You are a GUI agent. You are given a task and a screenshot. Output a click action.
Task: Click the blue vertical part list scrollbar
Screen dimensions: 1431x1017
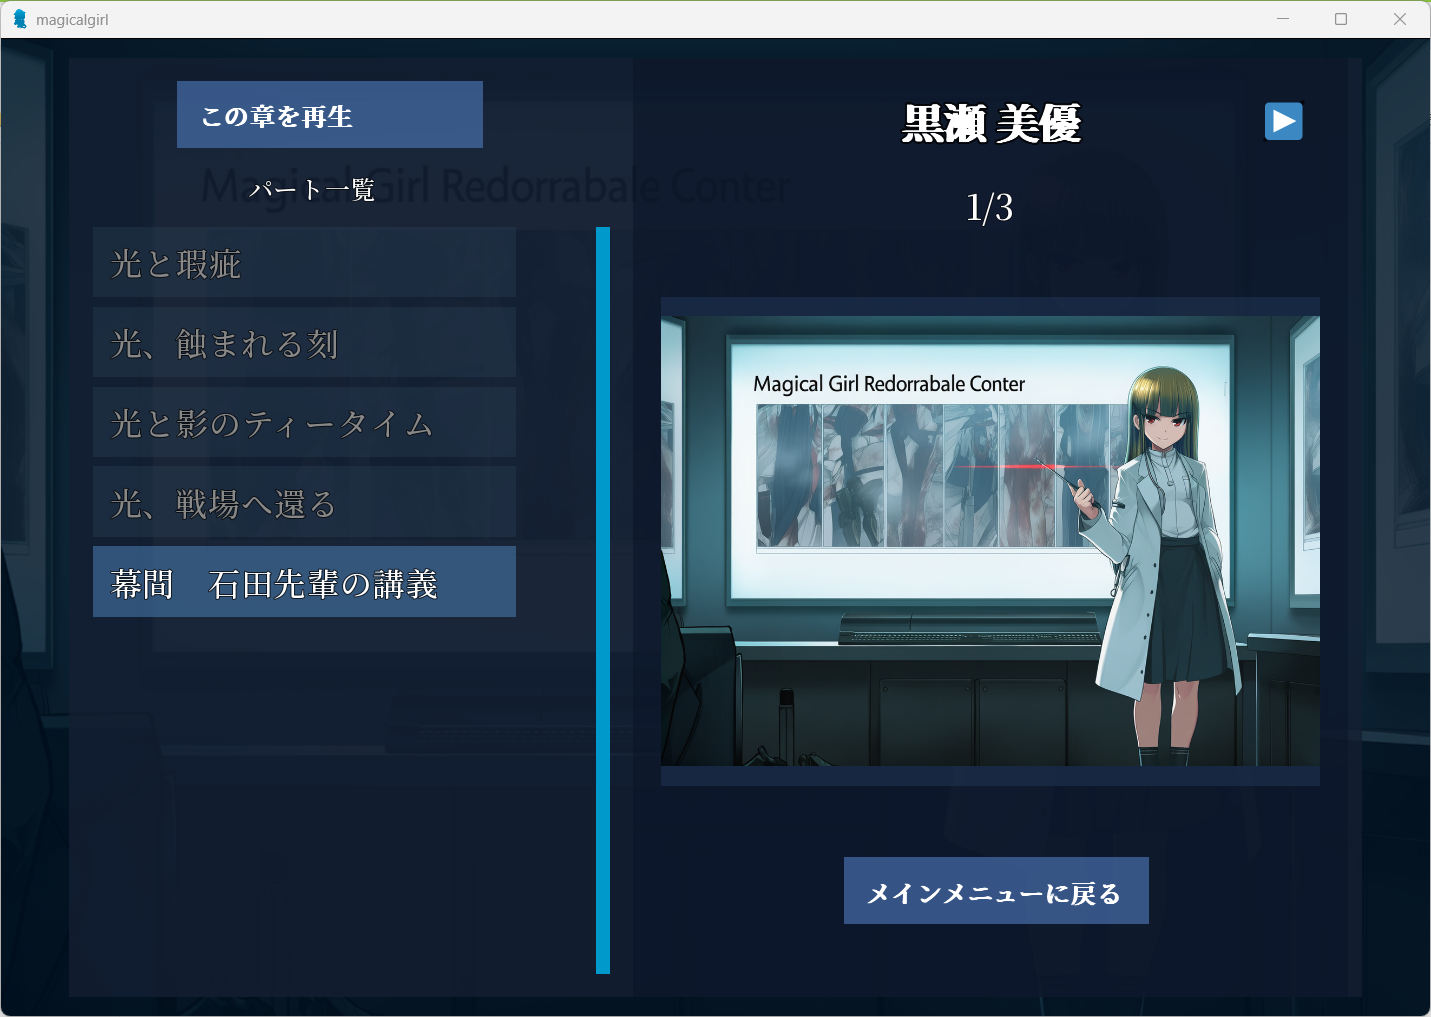pyautogui.click(x=603, y=600)
